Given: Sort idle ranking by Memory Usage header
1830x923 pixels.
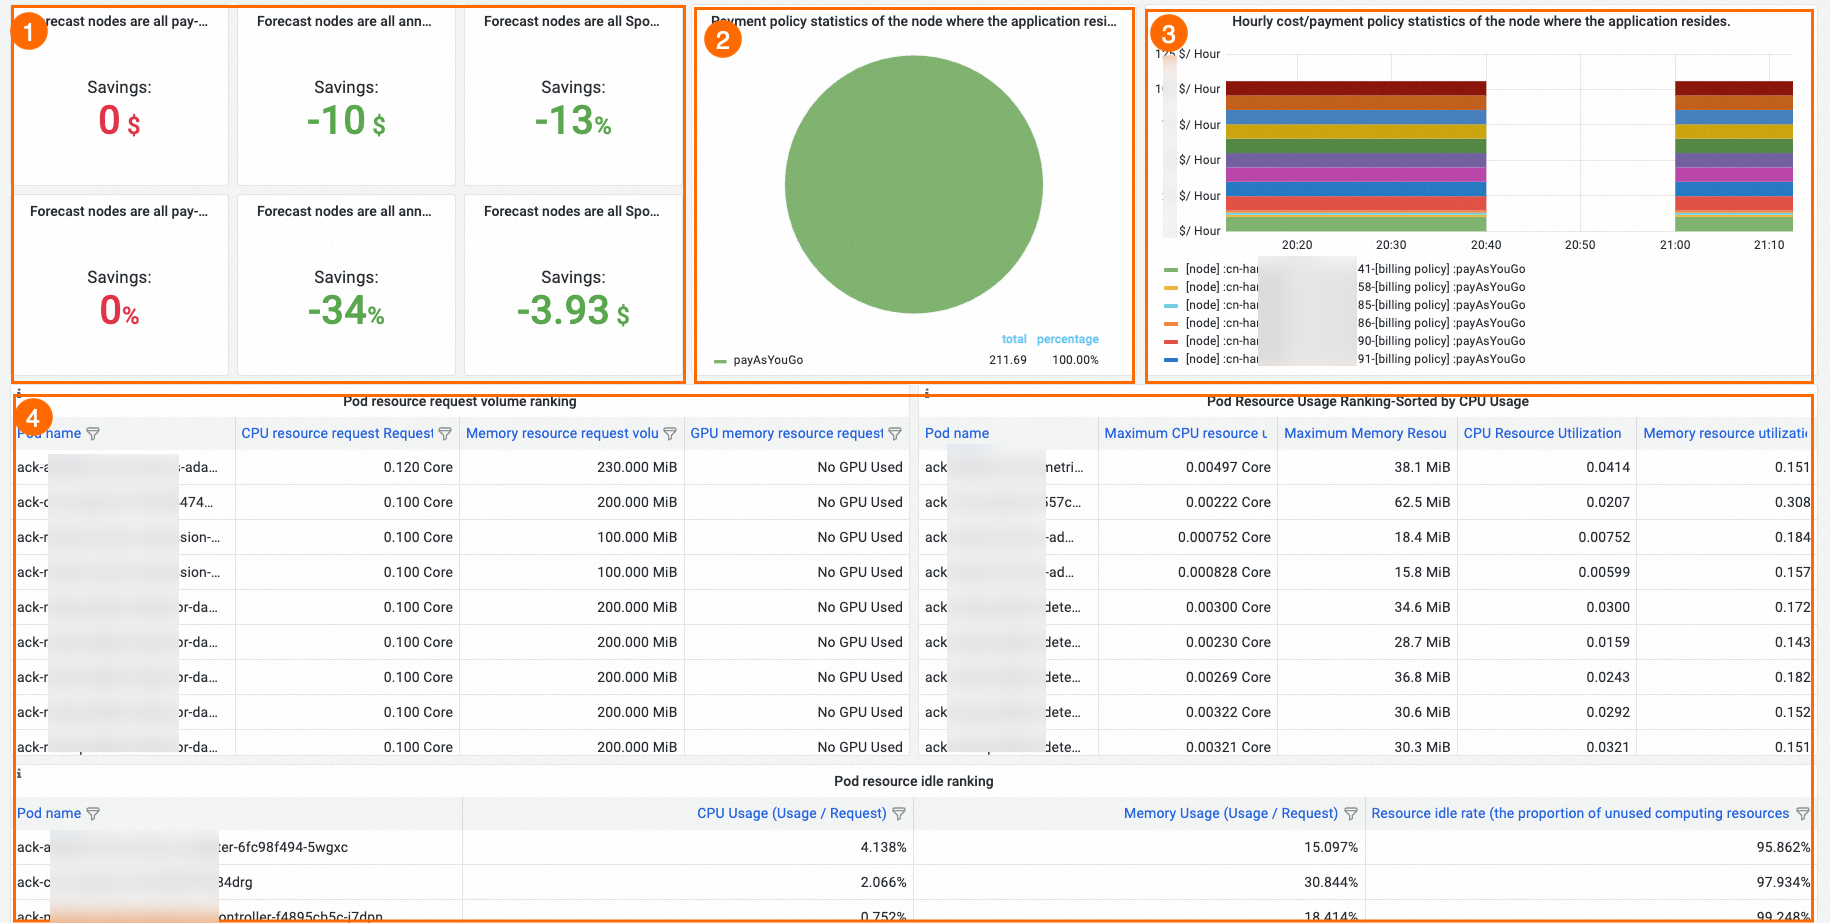Looking at the screenshot, I should point(1231,813).
